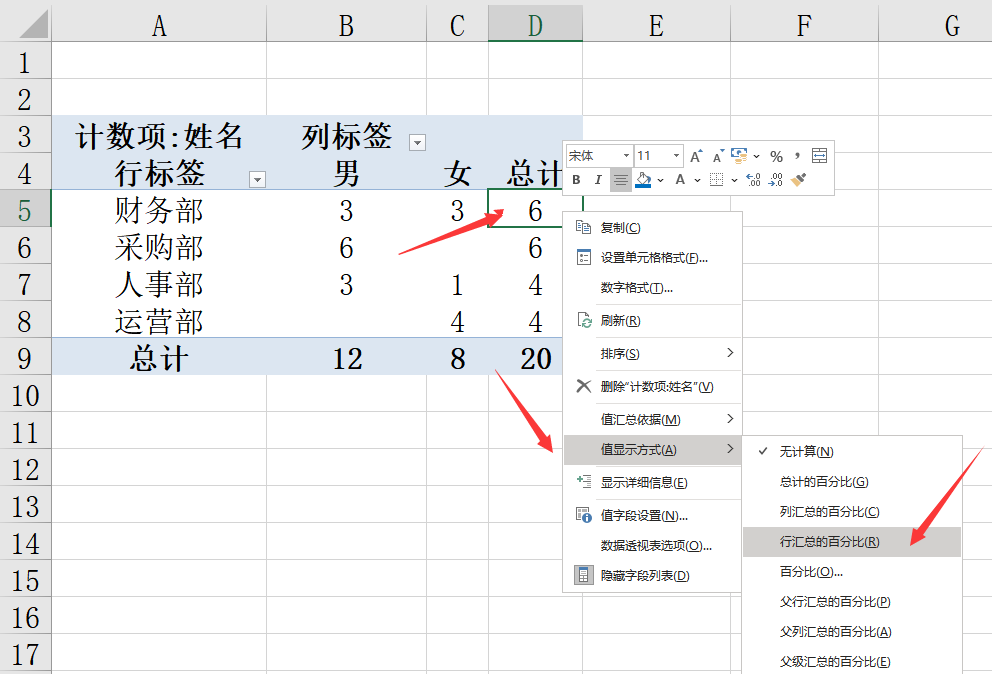Toggle italic in mini toolbar

point(598,180)
